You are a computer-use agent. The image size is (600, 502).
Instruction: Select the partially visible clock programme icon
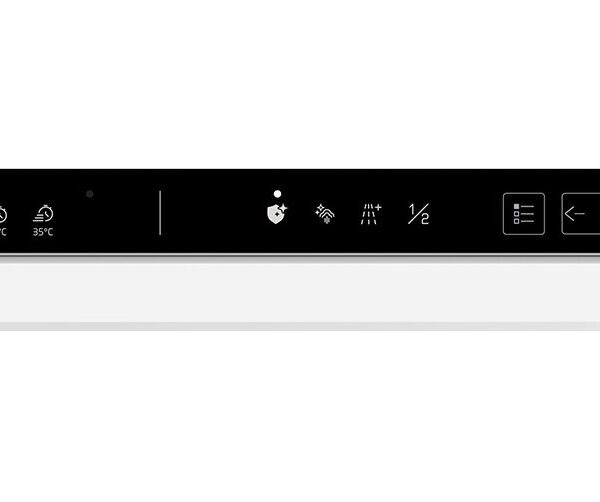3,214
